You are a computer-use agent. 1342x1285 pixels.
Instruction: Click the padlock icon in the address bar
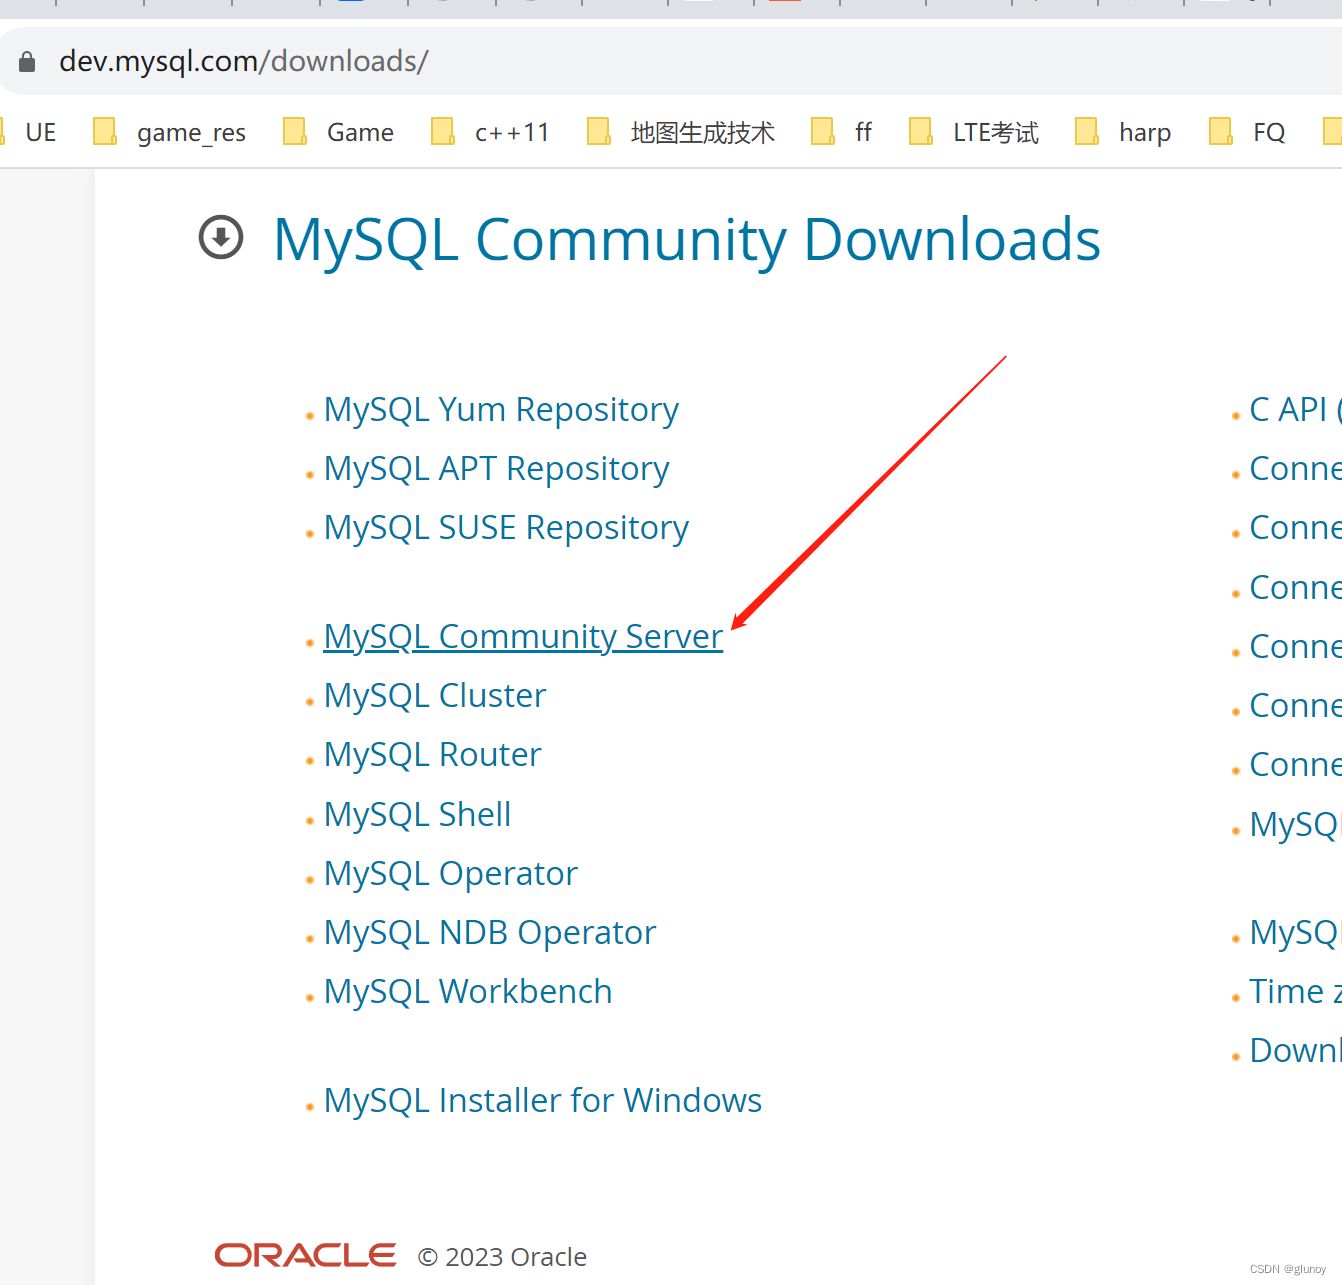tap(26, 61)
